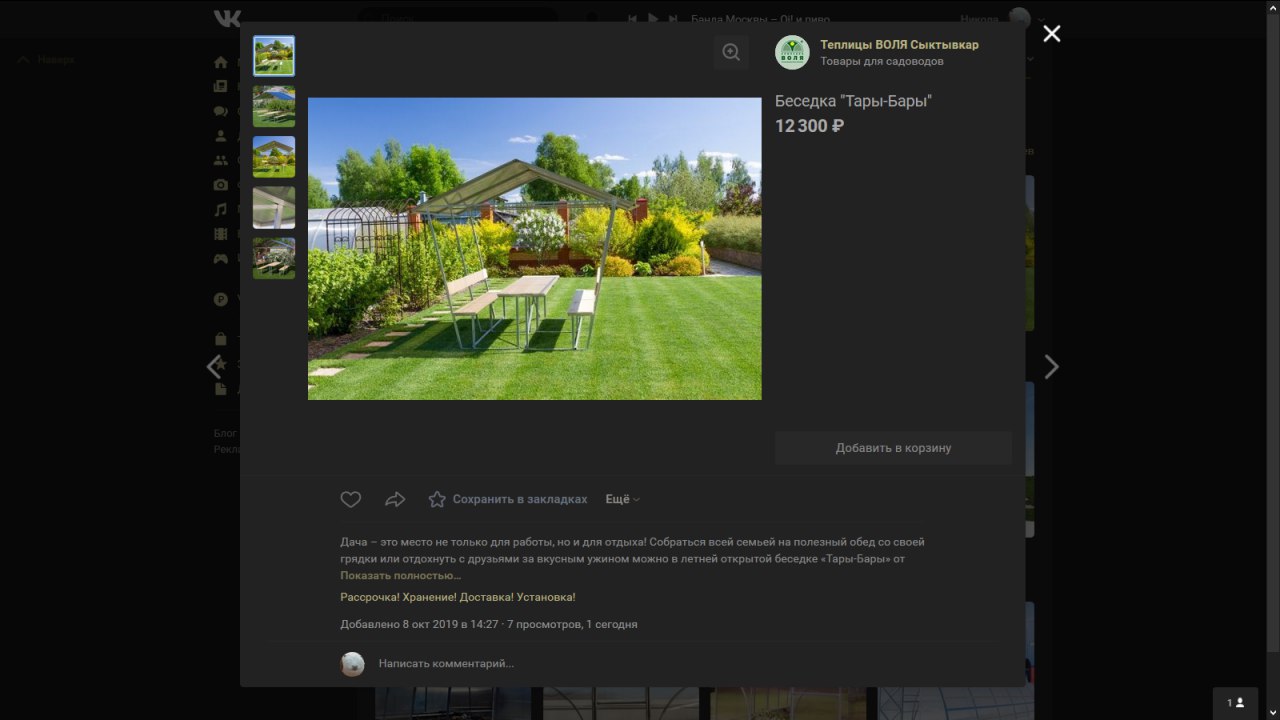Expand description via Показать полностью…

(x=401, y=576)
